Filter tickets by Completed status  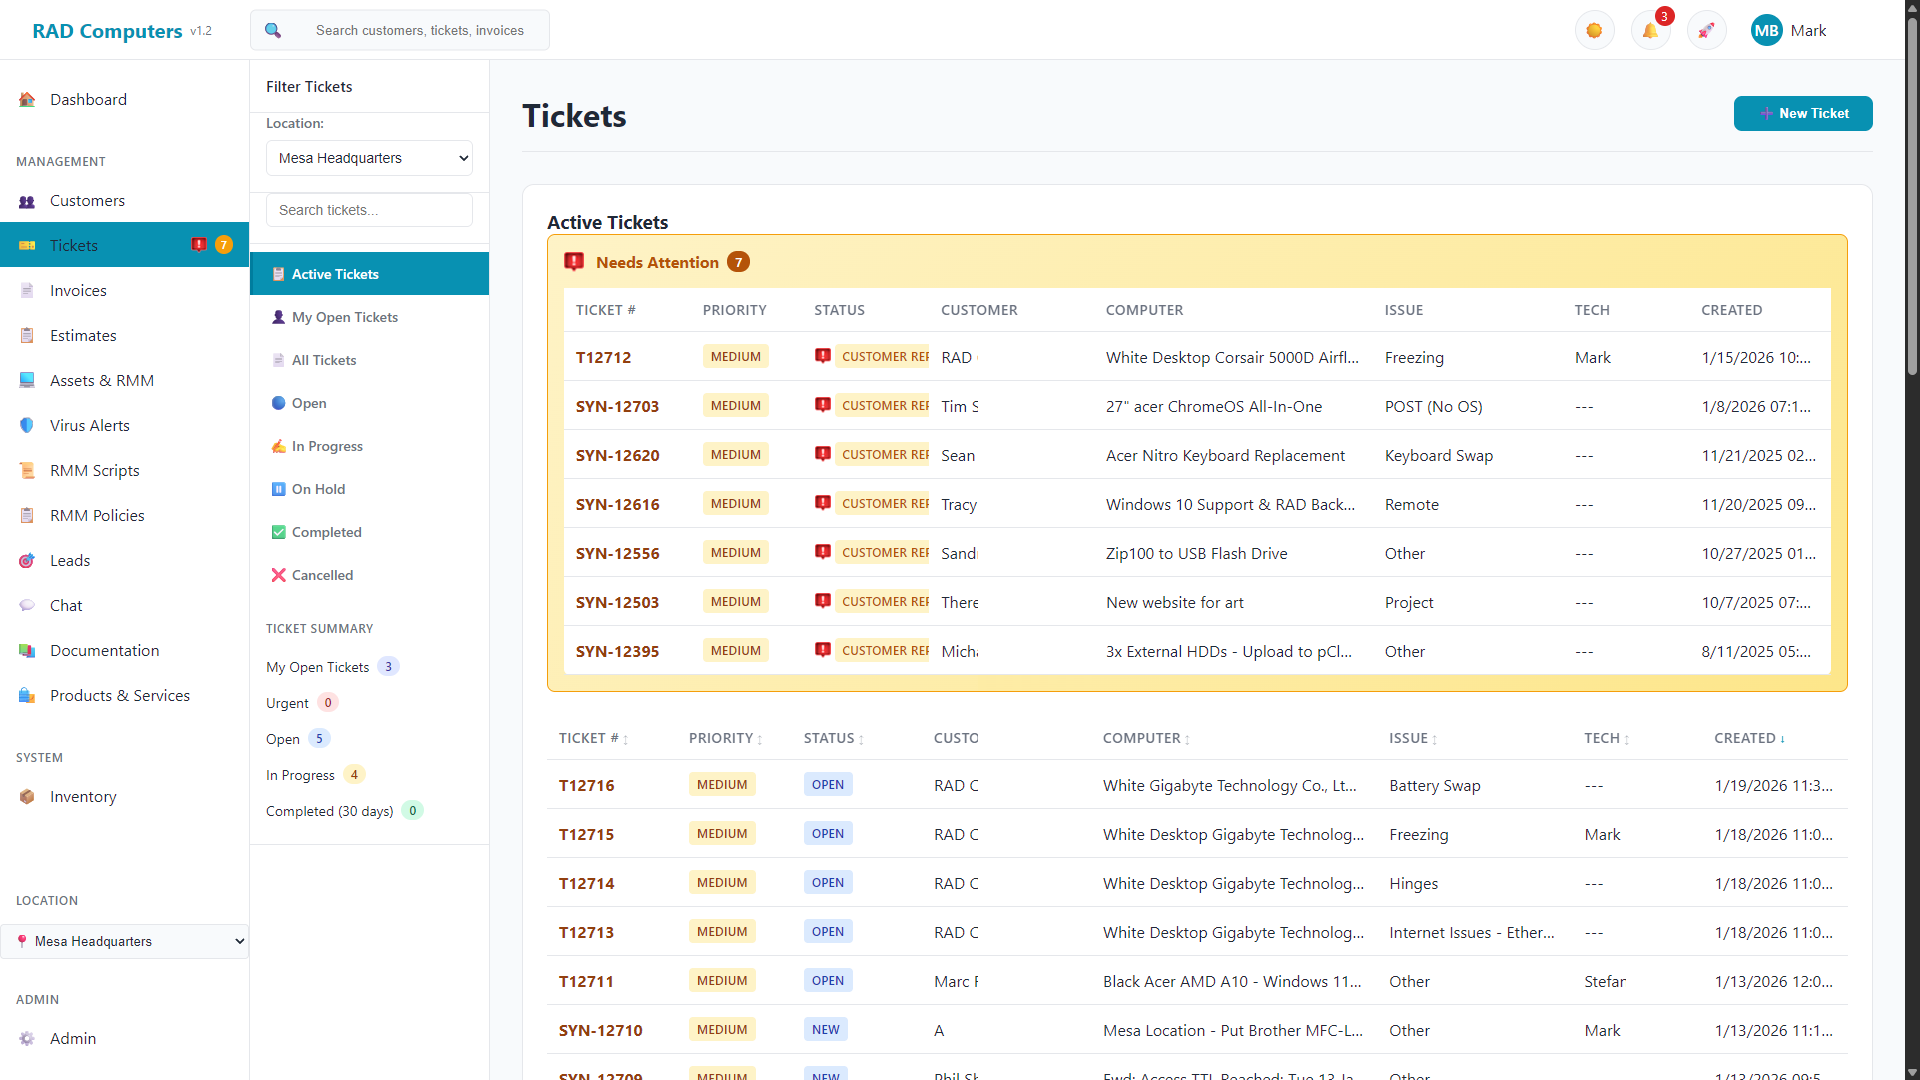click(326, 531)
